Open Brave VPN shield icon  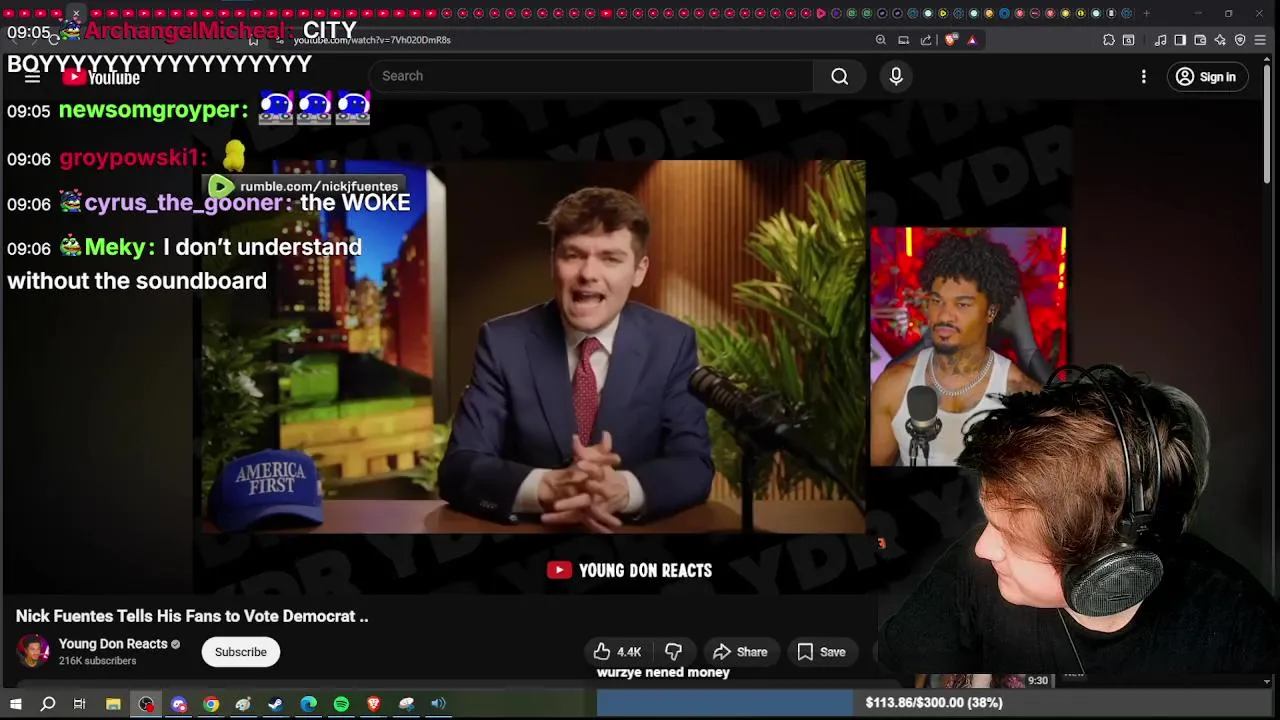(1240, 40)
